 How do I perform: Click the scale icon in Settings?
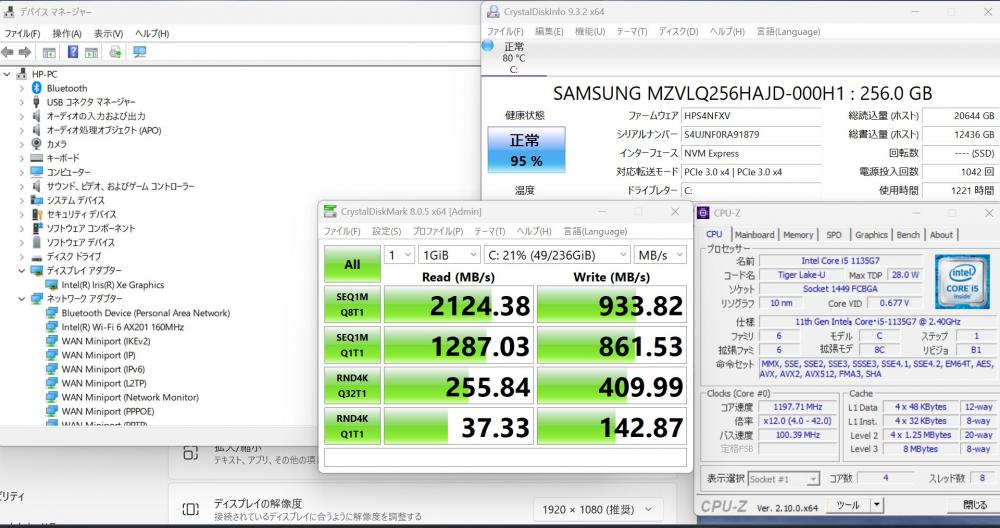point(191,453)
